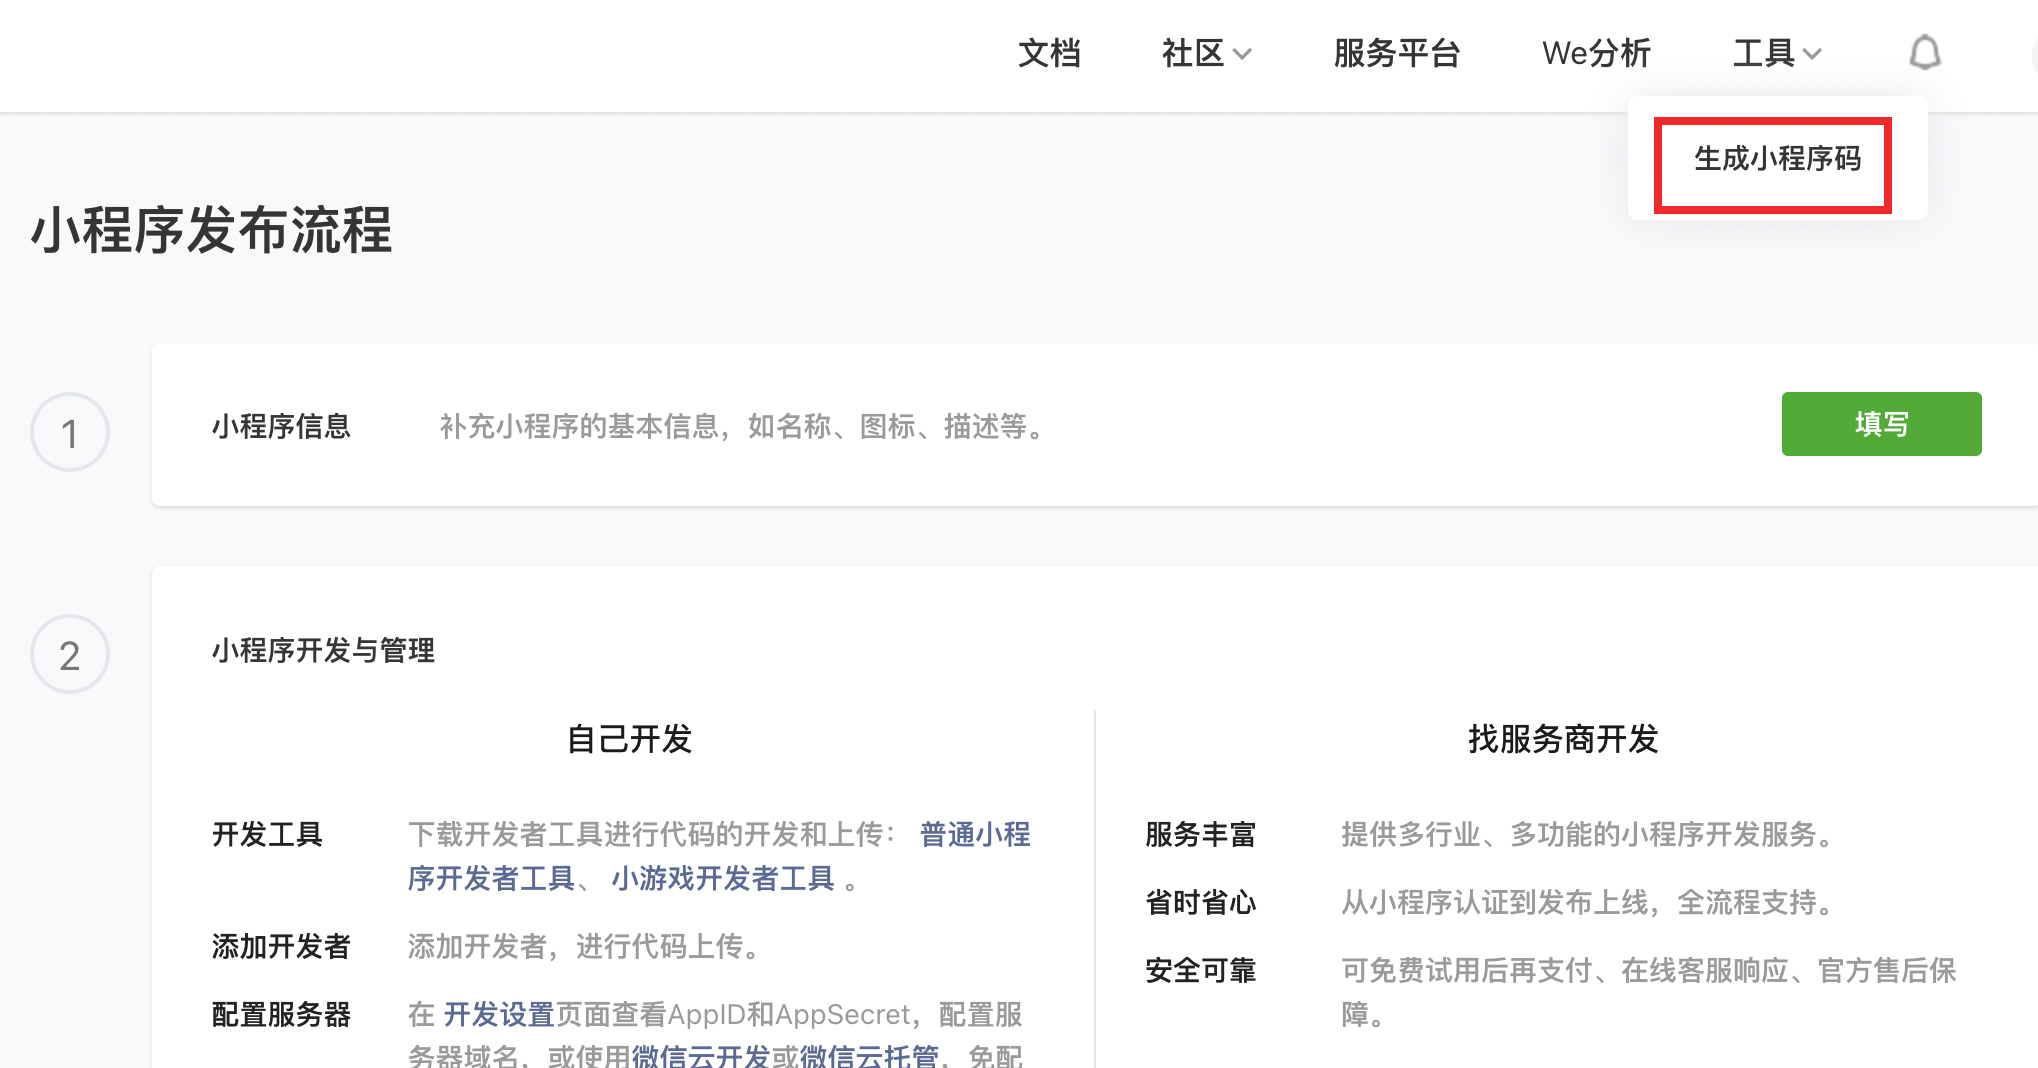Open the 微信云开发 link
Screen dimensions: 2038x1068
click(697, 1056)
